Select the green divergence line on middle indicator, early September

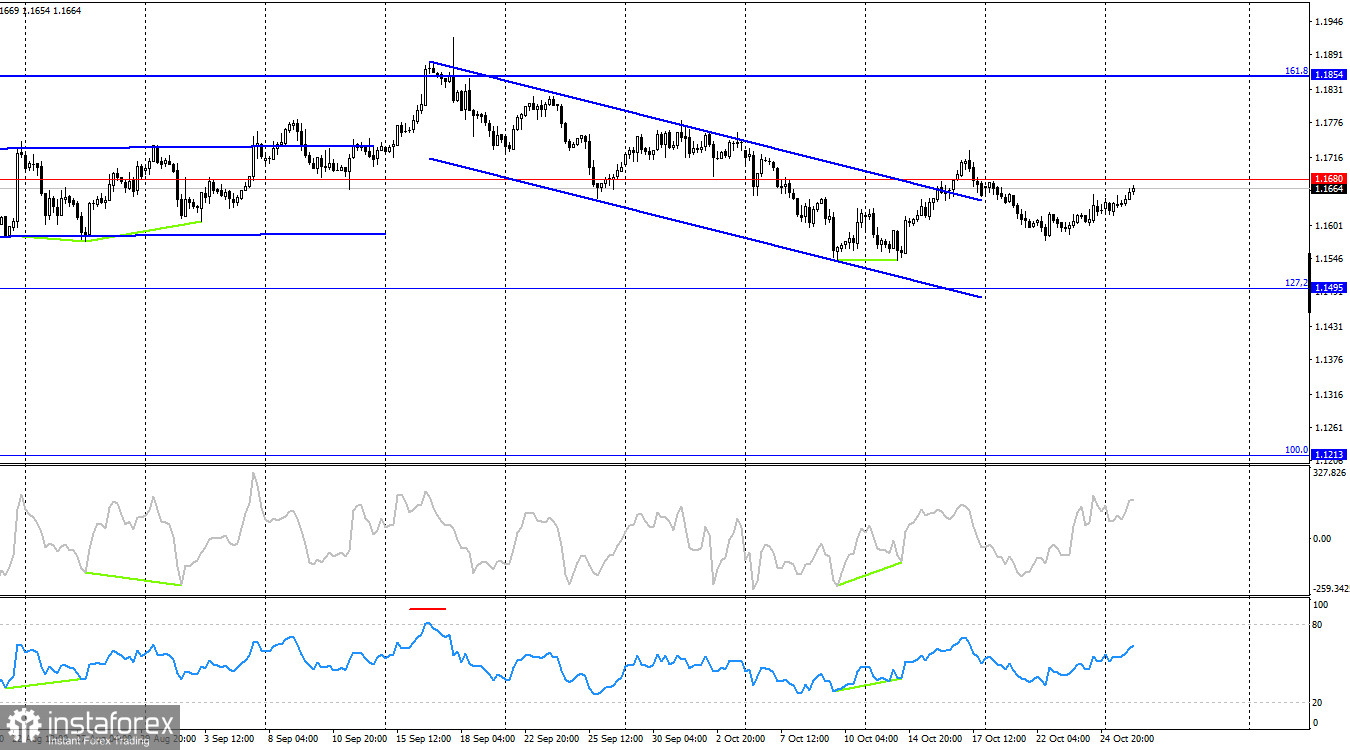tap(133, 578)
